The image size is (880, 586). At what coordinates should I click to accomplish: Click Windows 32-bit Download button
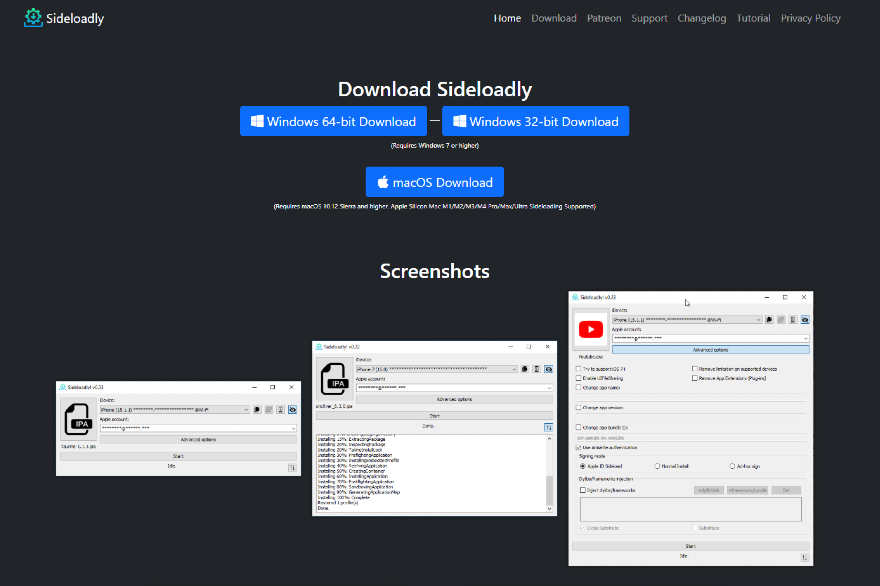coord(535,121)
